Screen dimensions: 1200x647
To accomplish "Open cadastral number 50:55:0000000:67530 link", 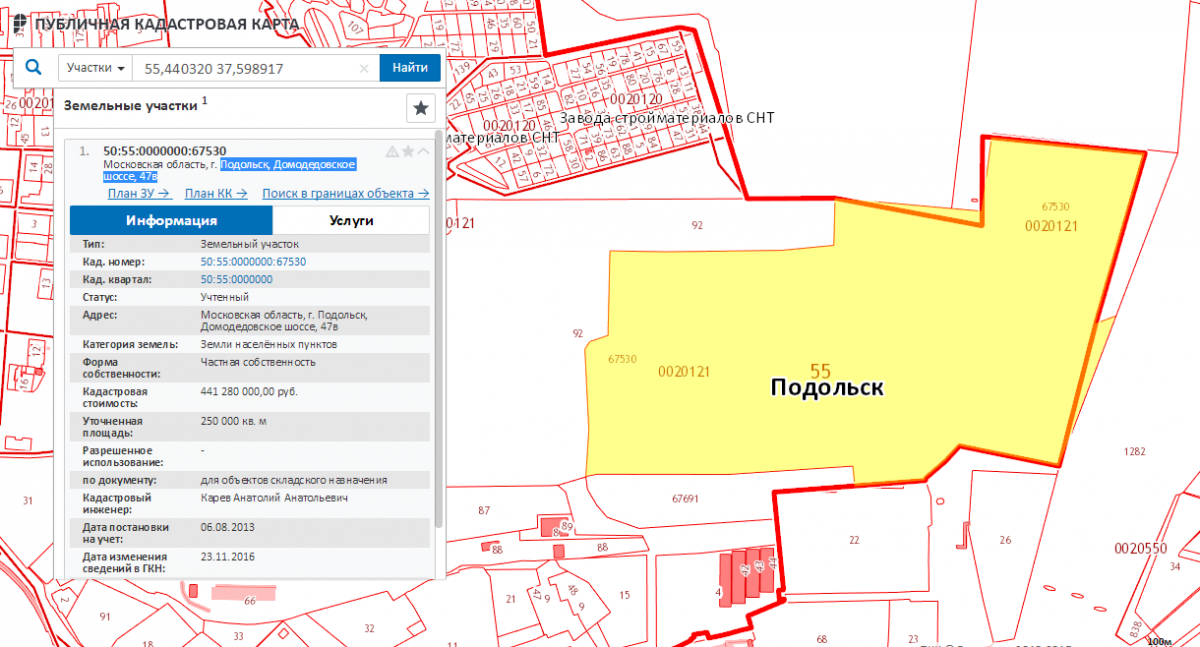I will 253,262.
